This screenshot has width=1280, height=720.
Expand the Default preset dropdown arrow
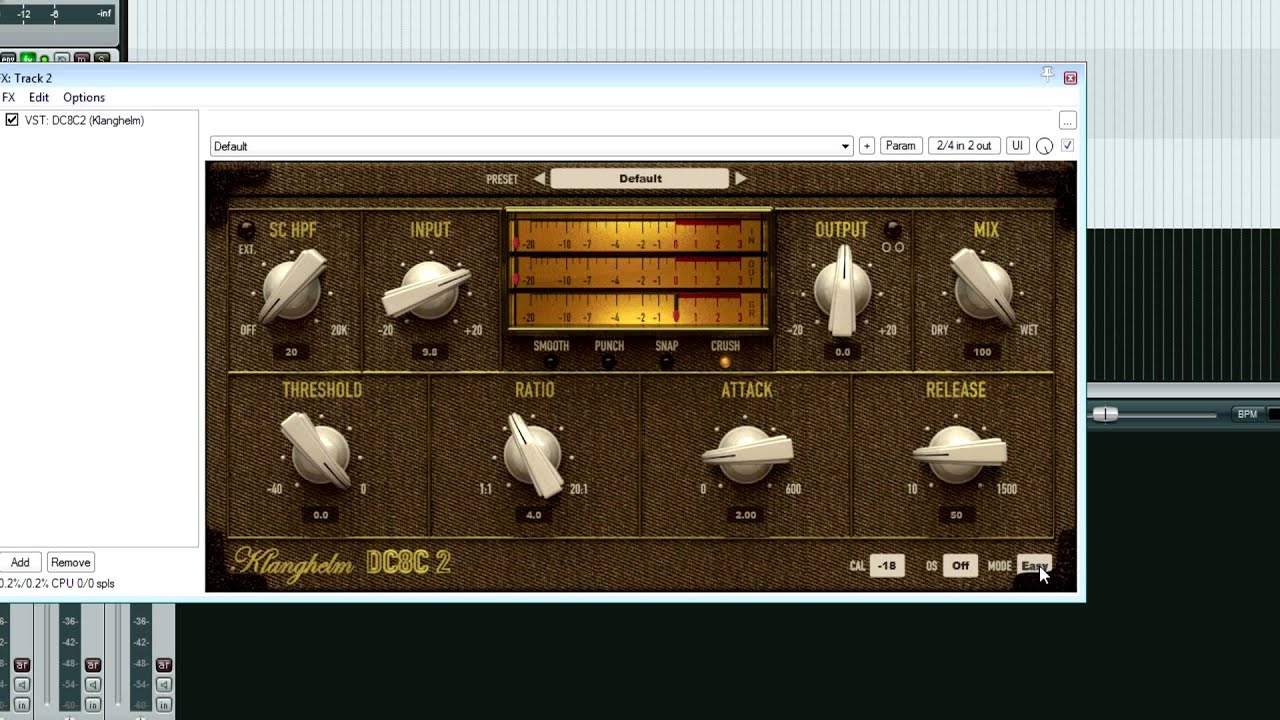[x=845, y=146]
